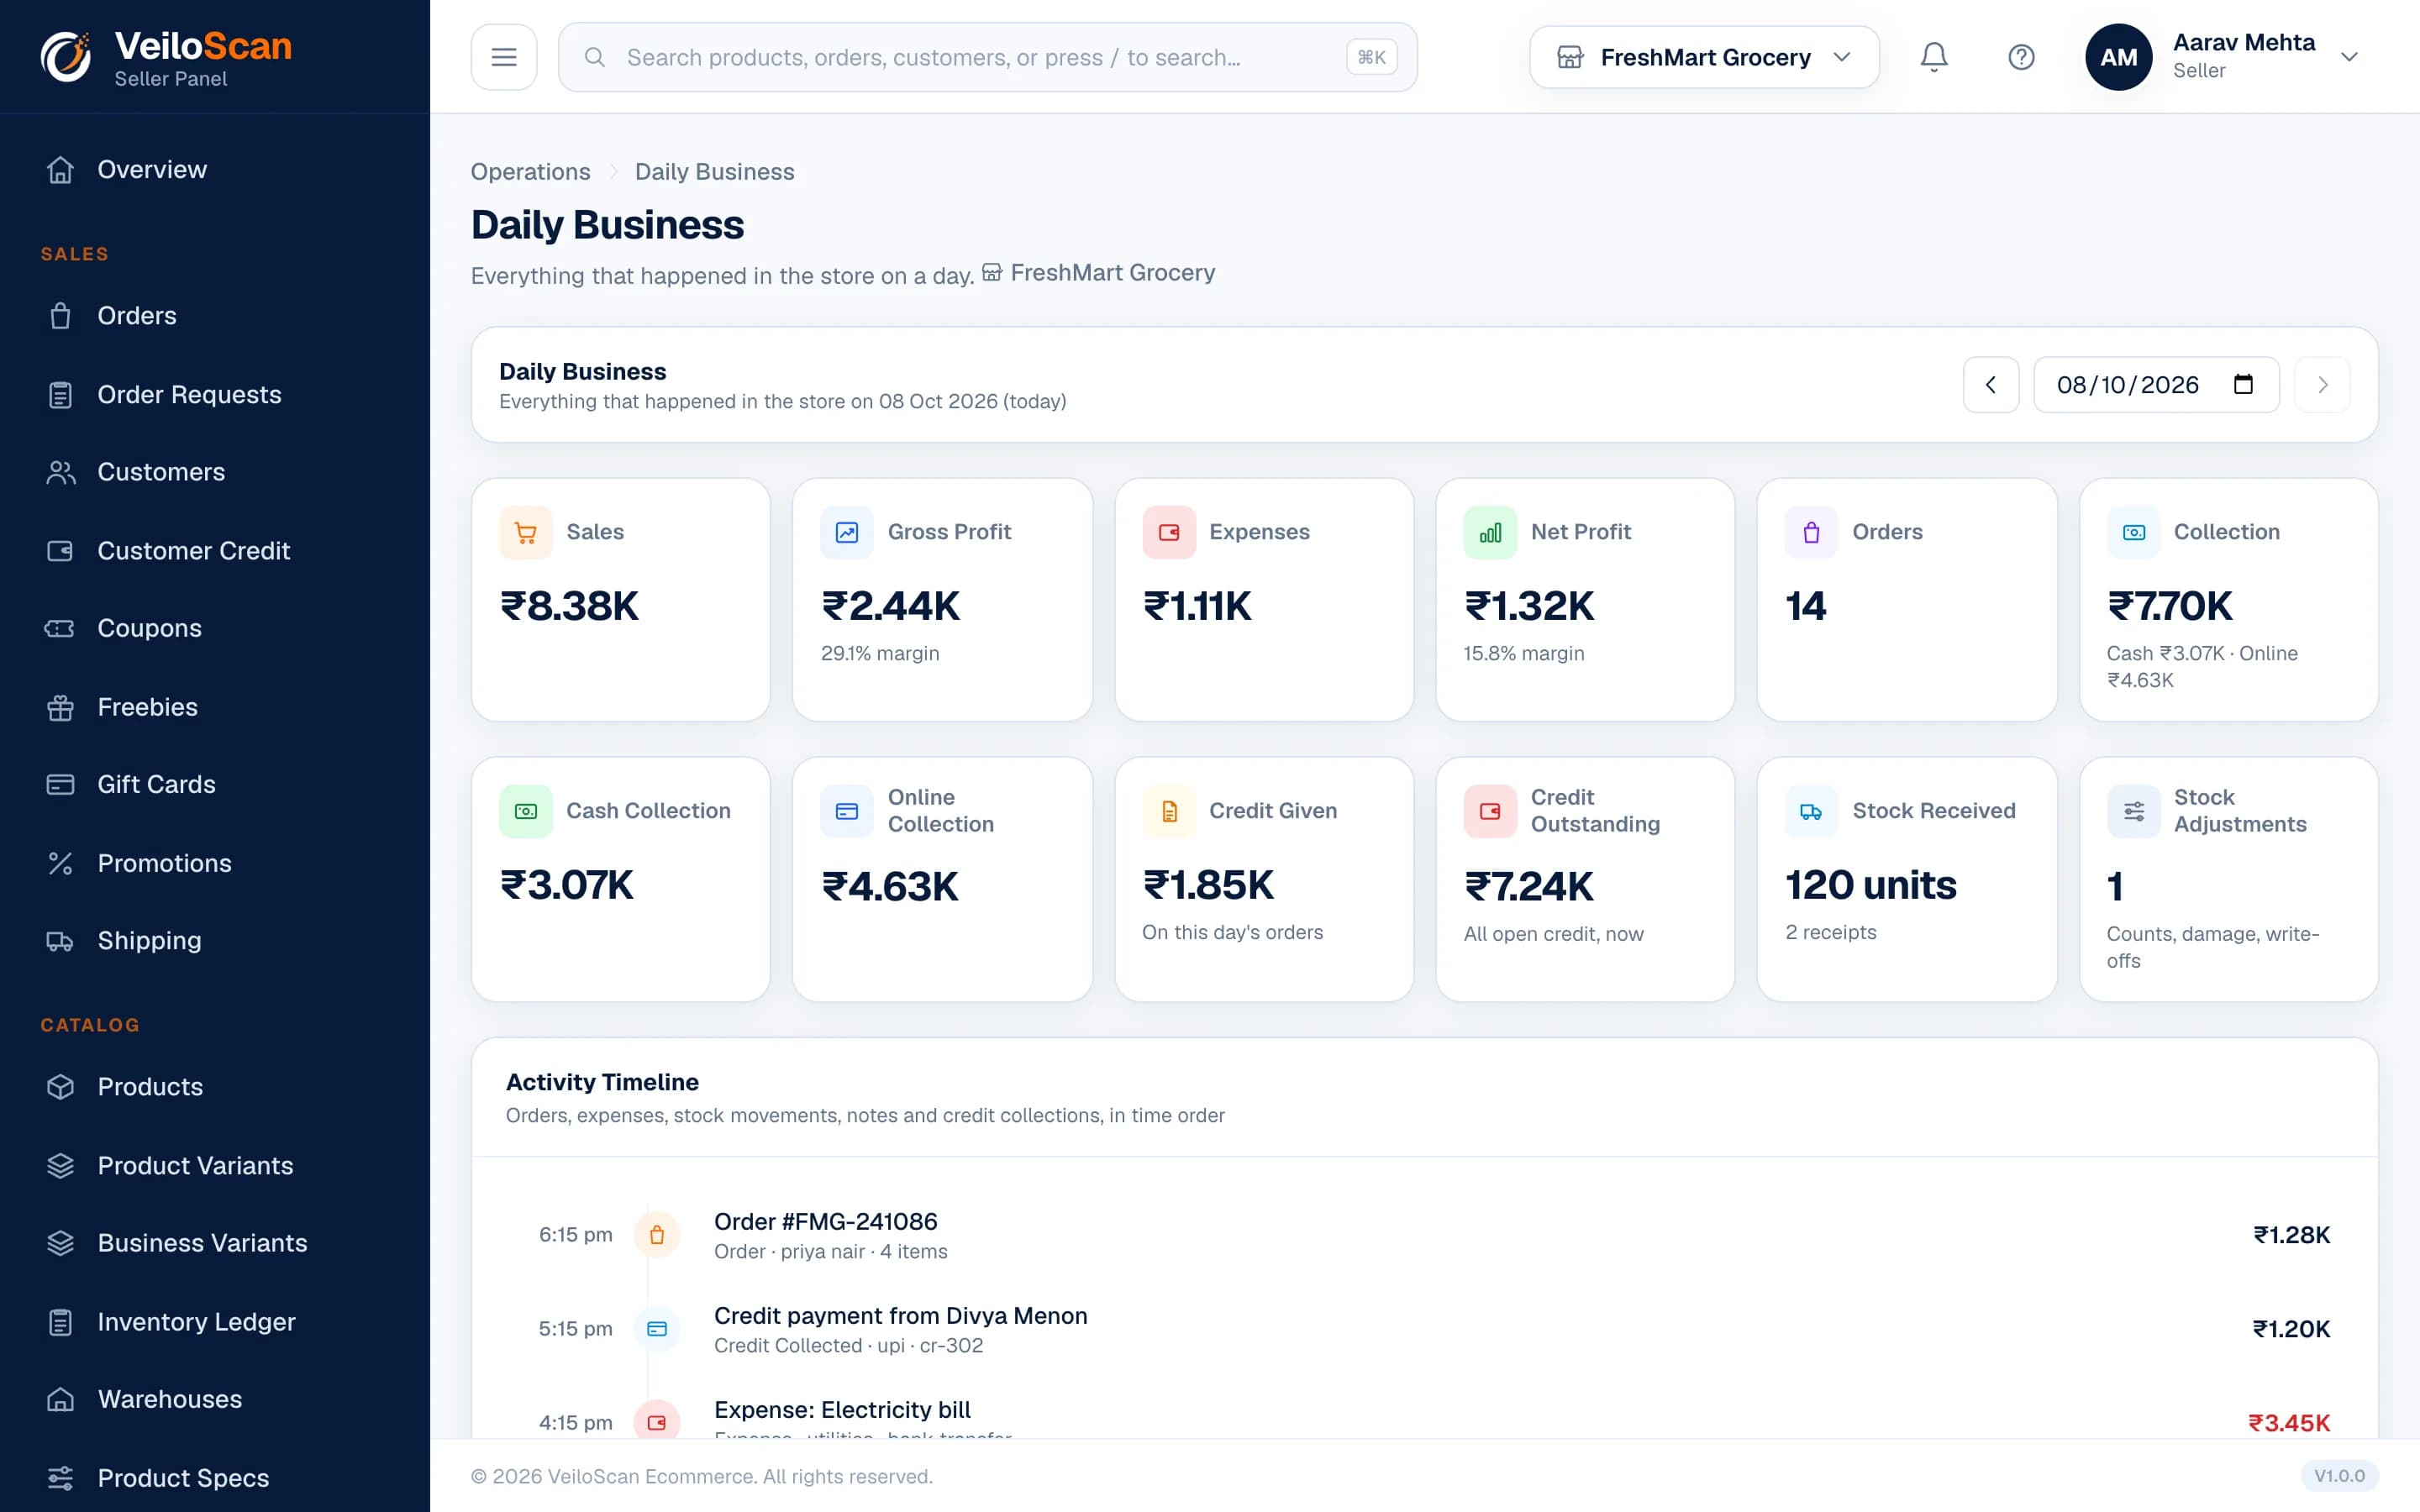
Task: Go to the next day arrow
Action: tap(2322, 384)
